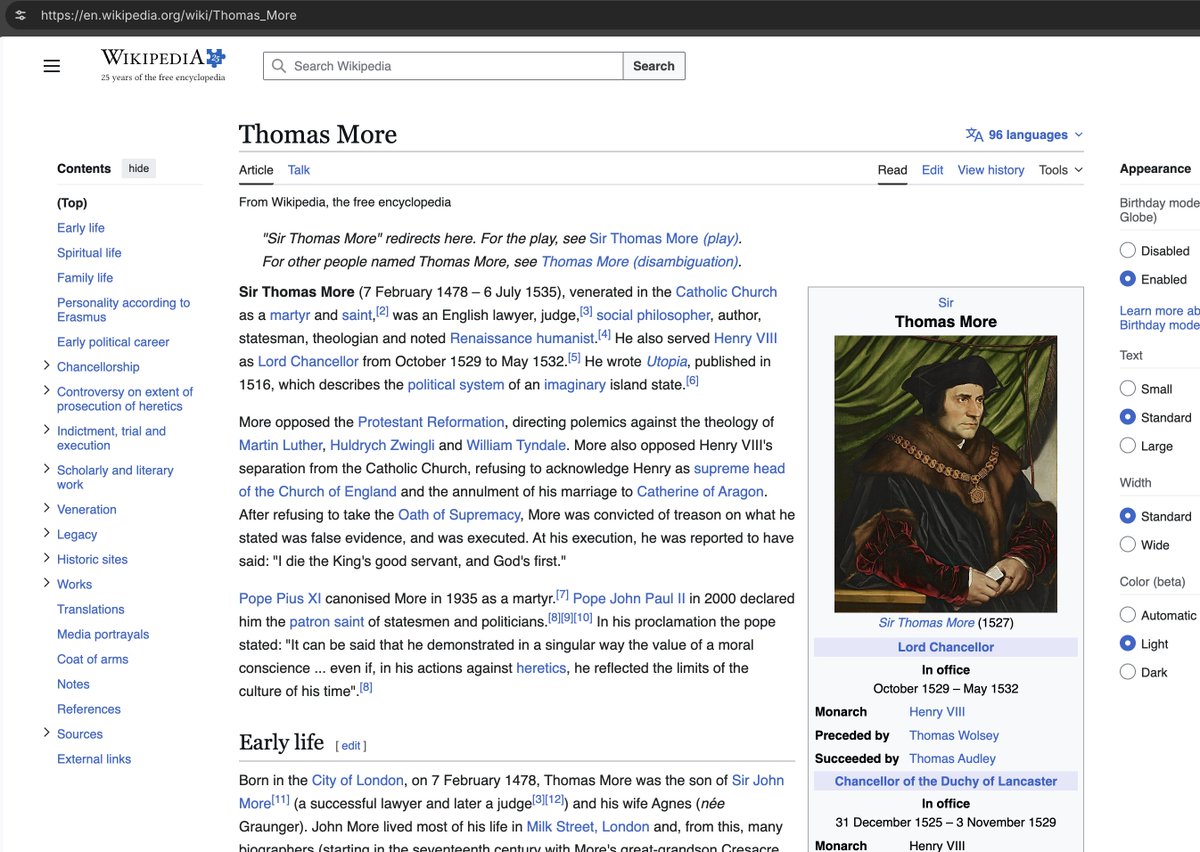
Task: Open the Thomas More portrait image
Action: pyautogui.click(x=945, y=474)
